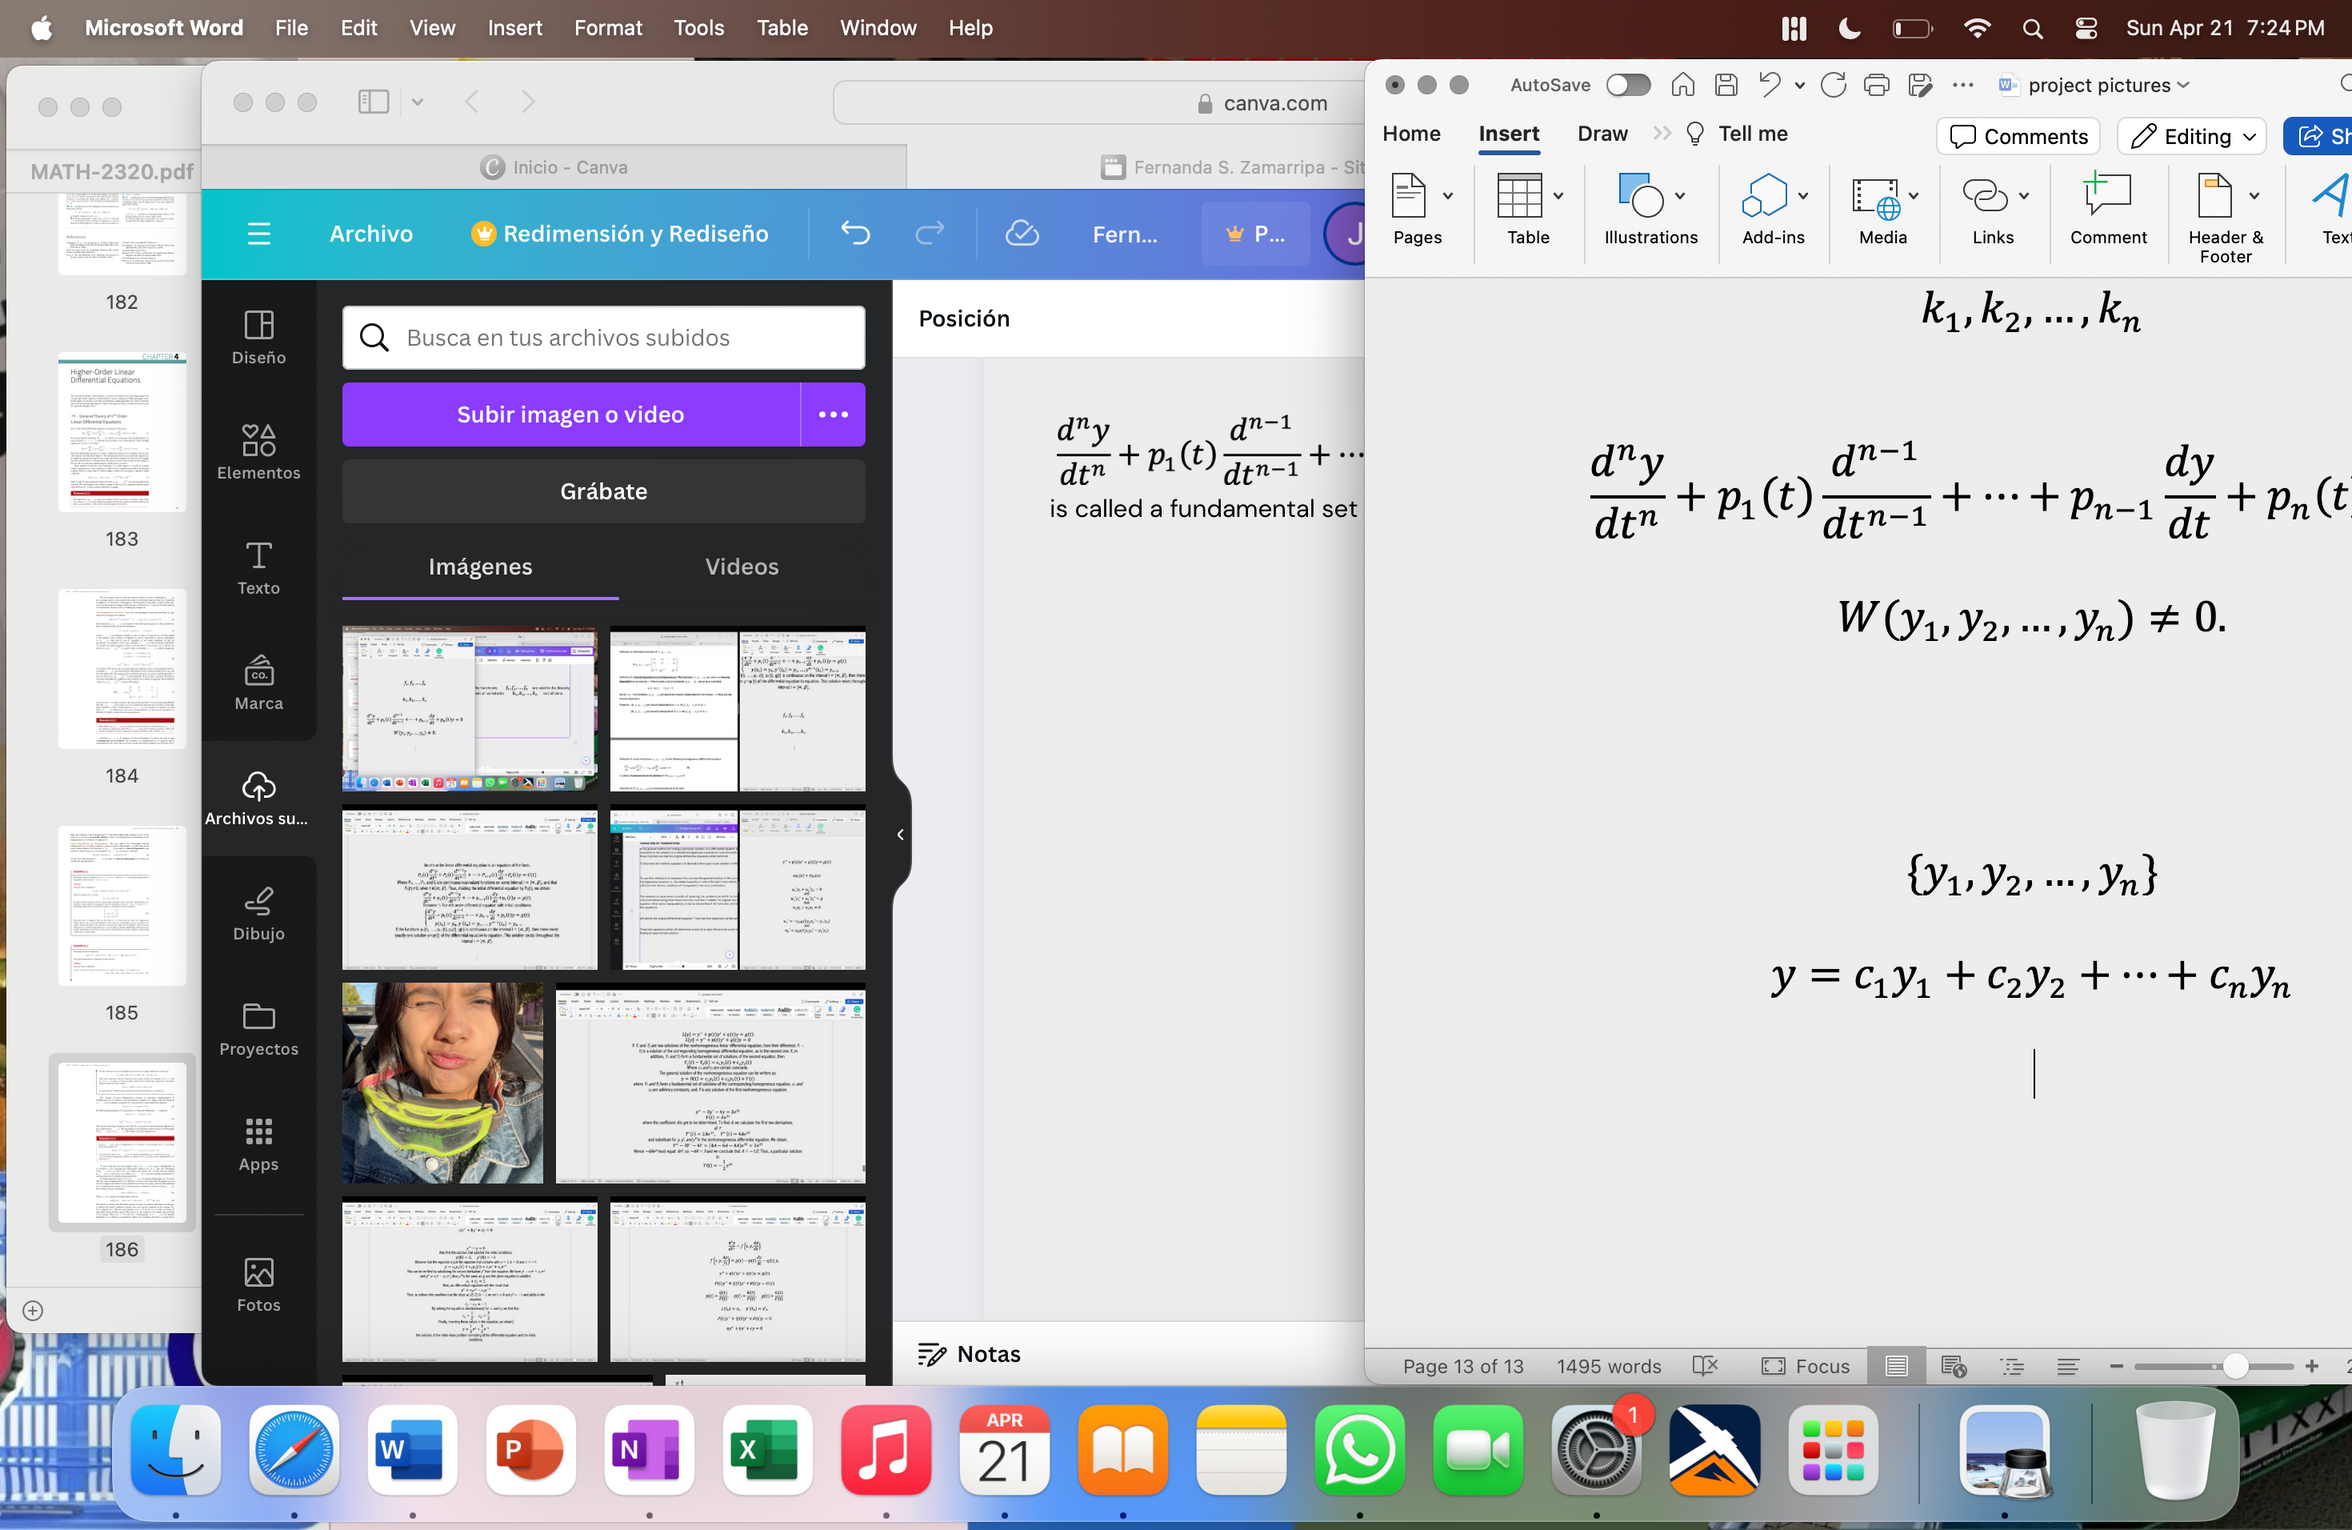Click the Word print icon
2352x1530 pixels.
click(1876, 85)
